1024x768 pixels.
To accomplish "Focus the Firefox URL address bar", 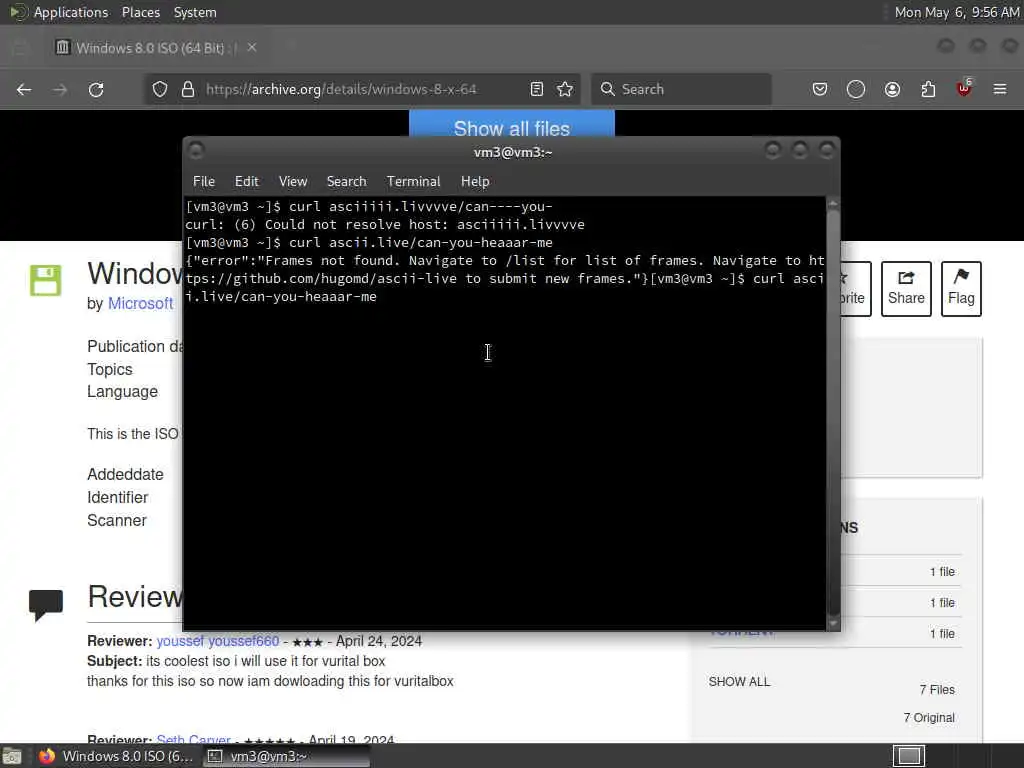I will click(x=362, y=89).
